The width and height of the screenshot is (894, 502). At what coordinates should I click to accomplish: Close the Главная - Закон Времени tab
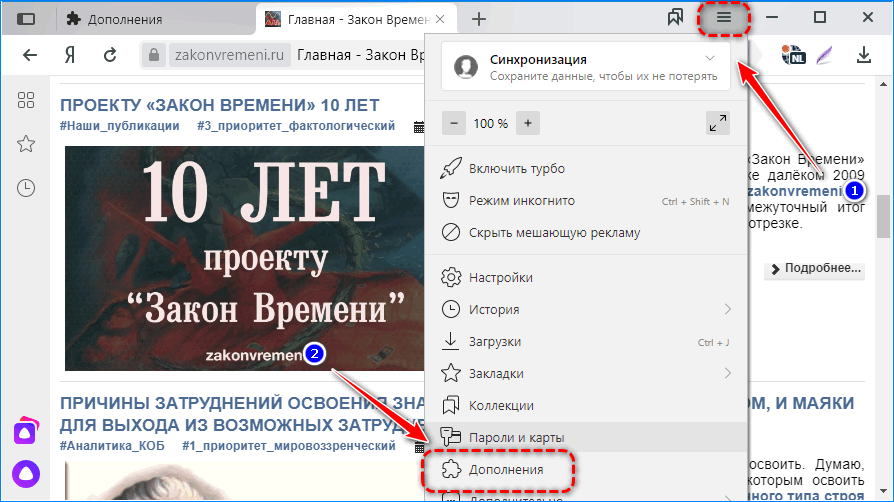pyautogui.click(x=440, y=19)
